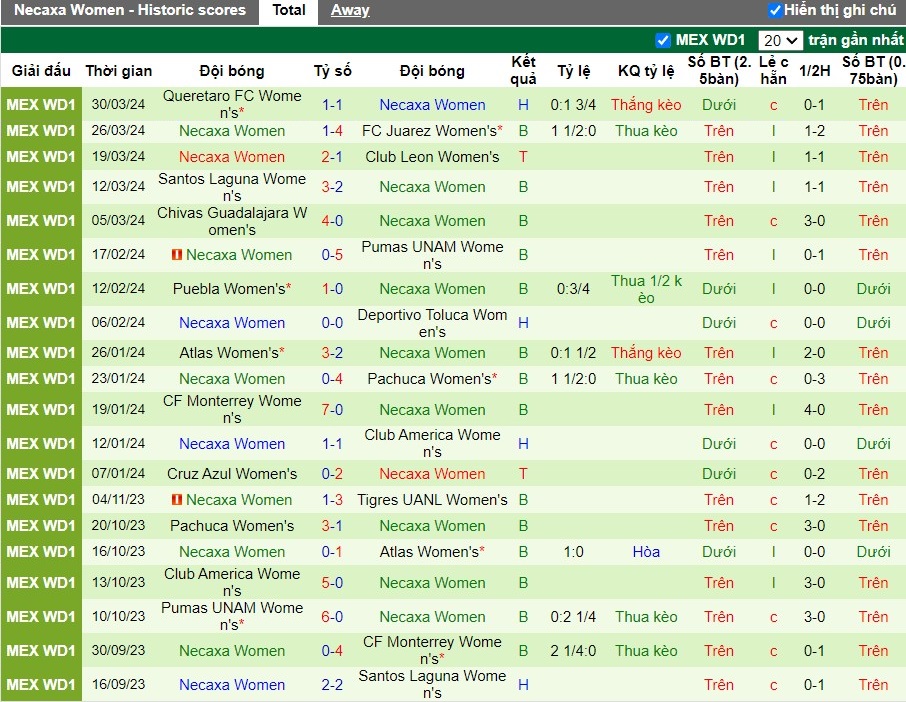Click the 0-5 score on 17/02/24

pos(332,255)
